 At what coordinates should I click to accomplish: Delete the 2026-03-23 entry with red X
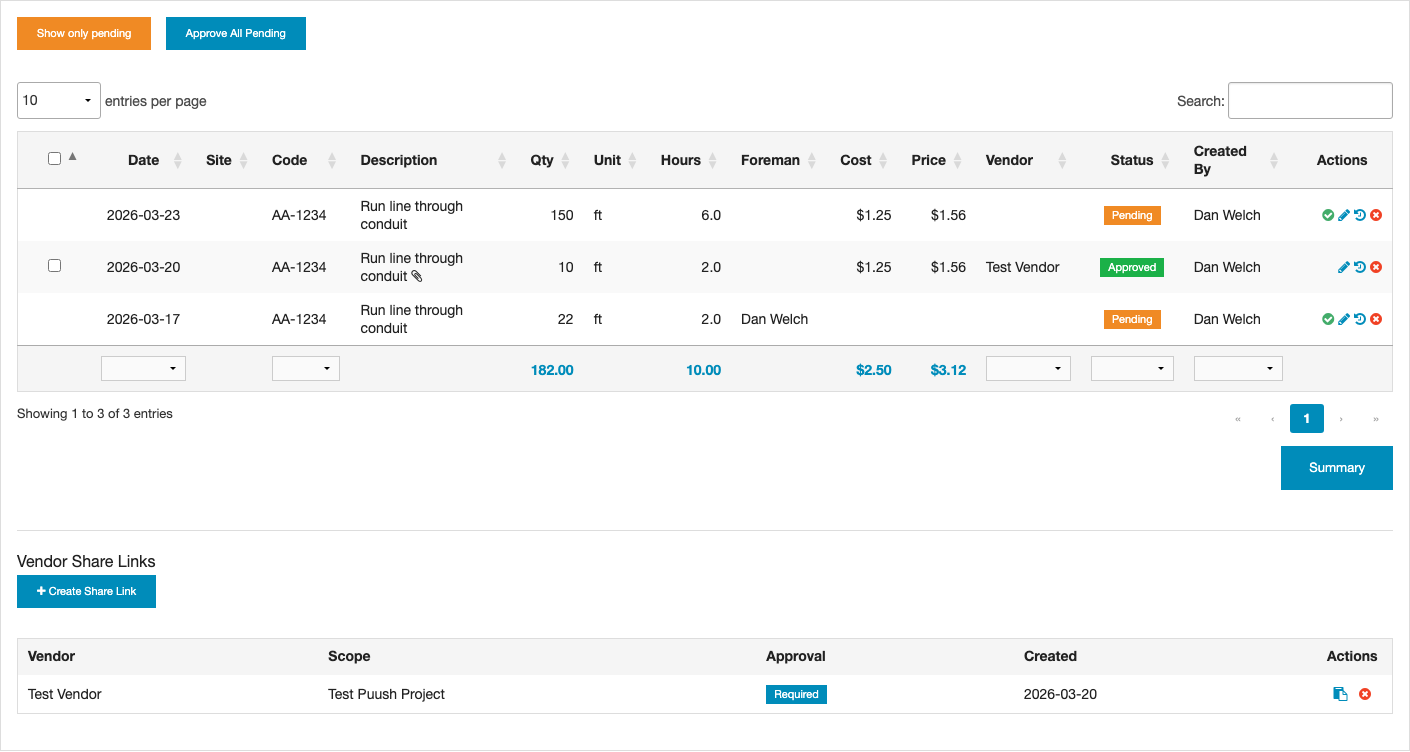[x=1376, y=215]
